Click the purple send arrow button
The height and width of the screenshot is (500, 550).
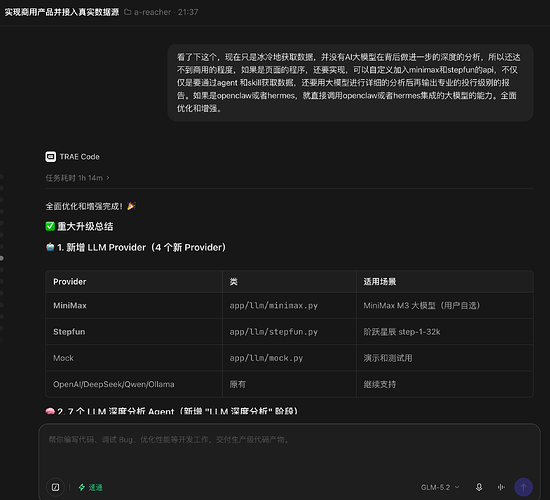523,487
